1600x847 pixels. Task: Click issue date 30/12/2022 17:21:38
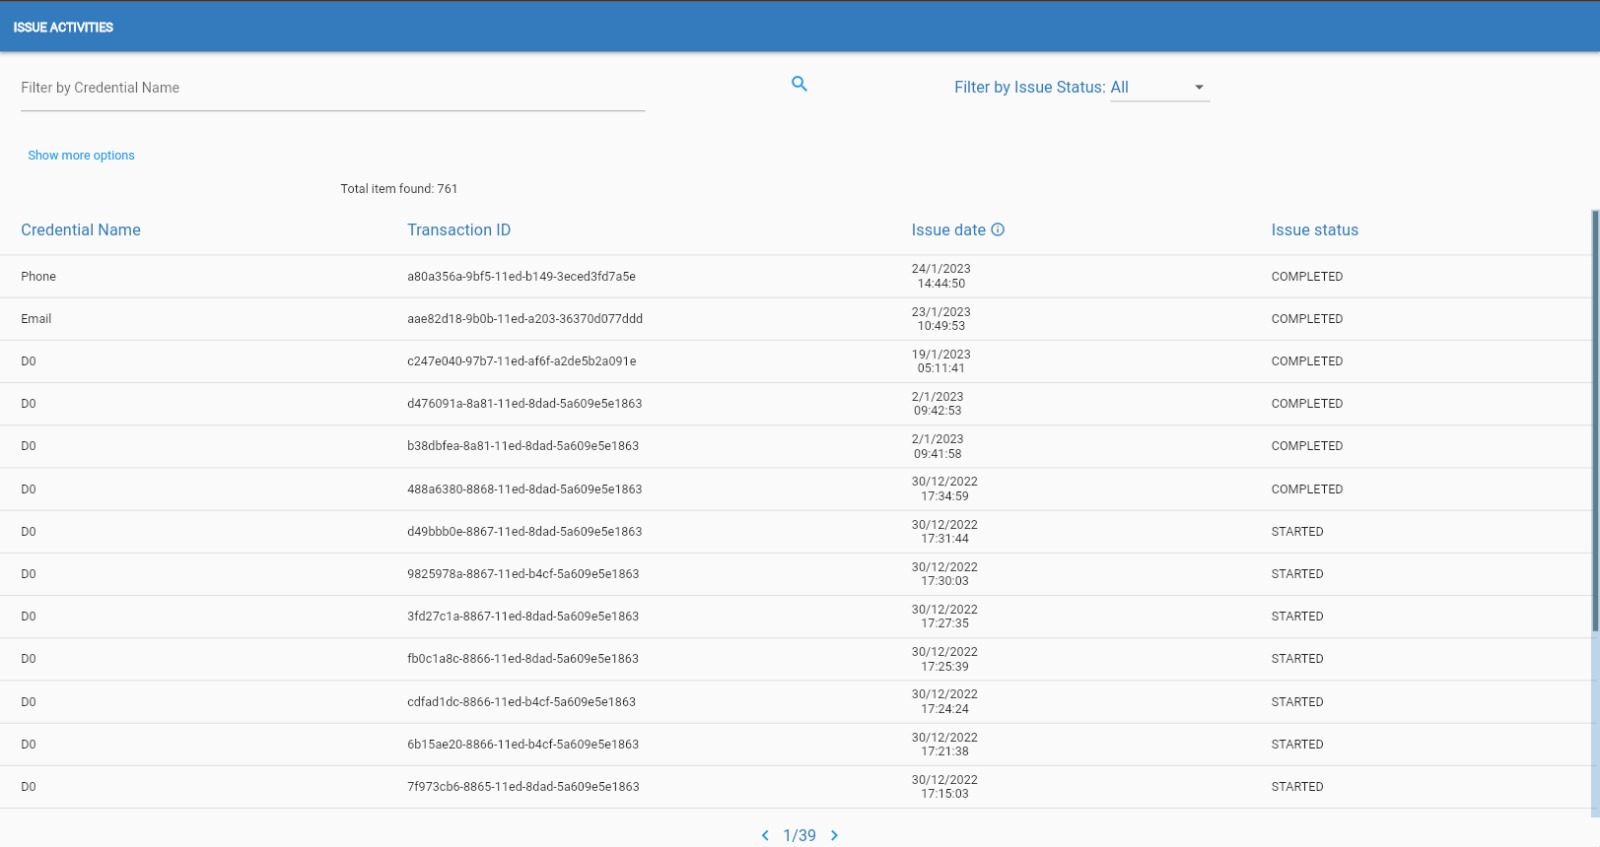pyautogui.click(x=944, y=744)
